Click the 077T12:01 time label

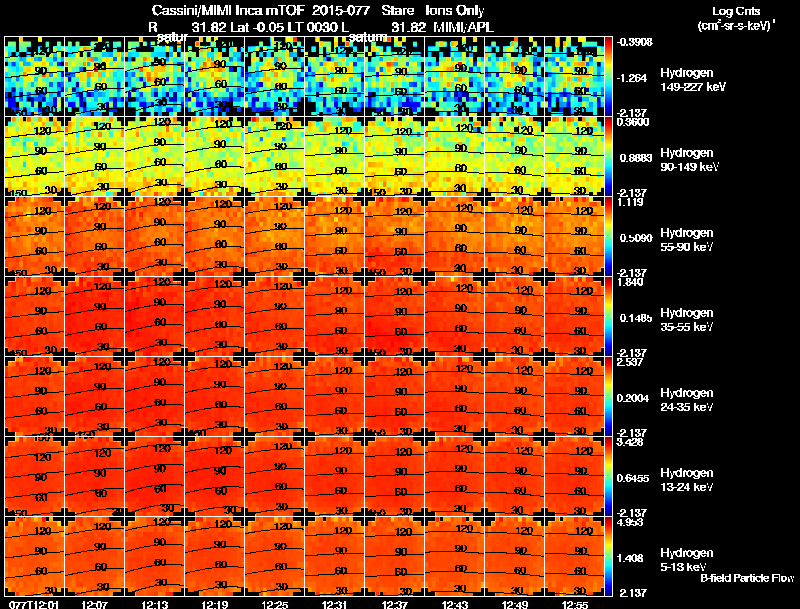pos(34,604)
